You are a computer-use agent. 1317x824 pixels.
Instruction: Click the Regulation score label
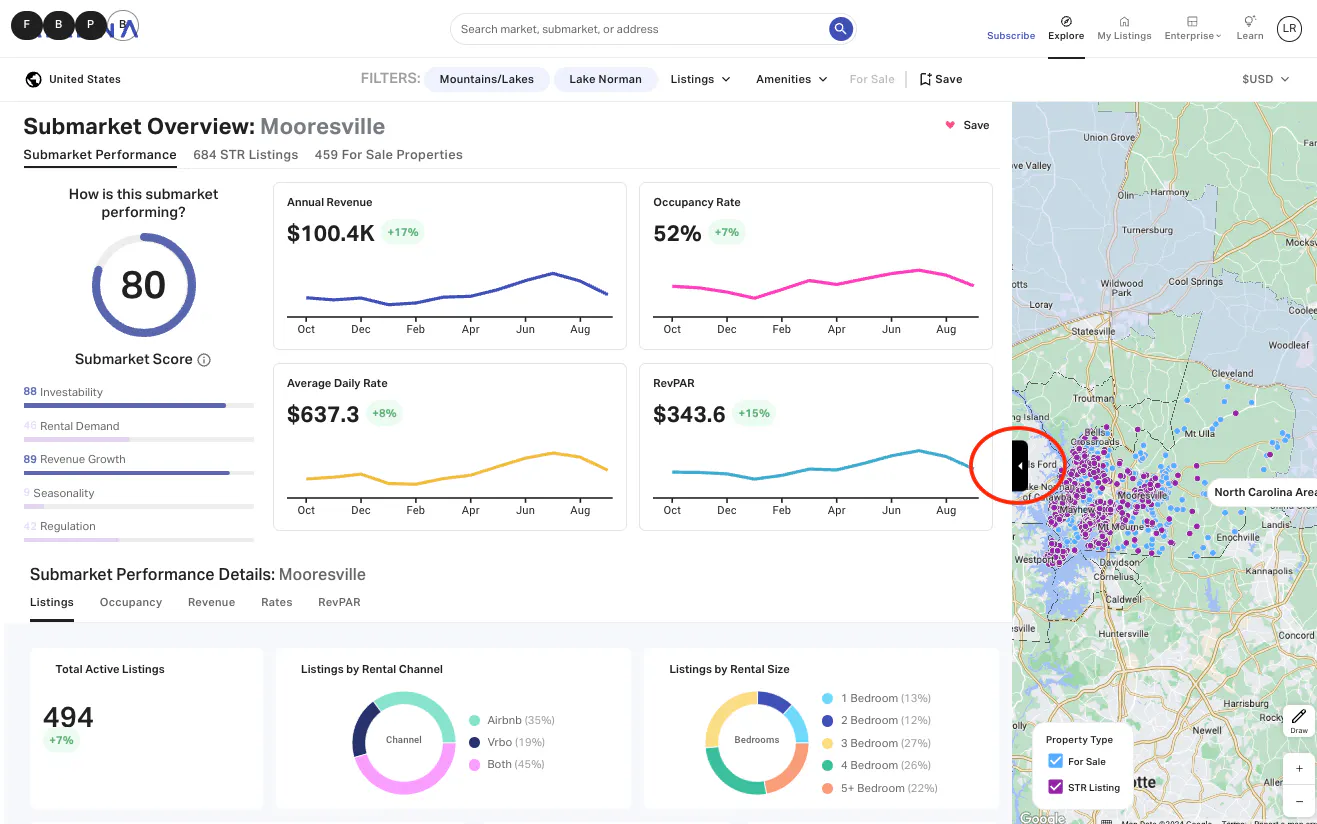click(68, 526)
